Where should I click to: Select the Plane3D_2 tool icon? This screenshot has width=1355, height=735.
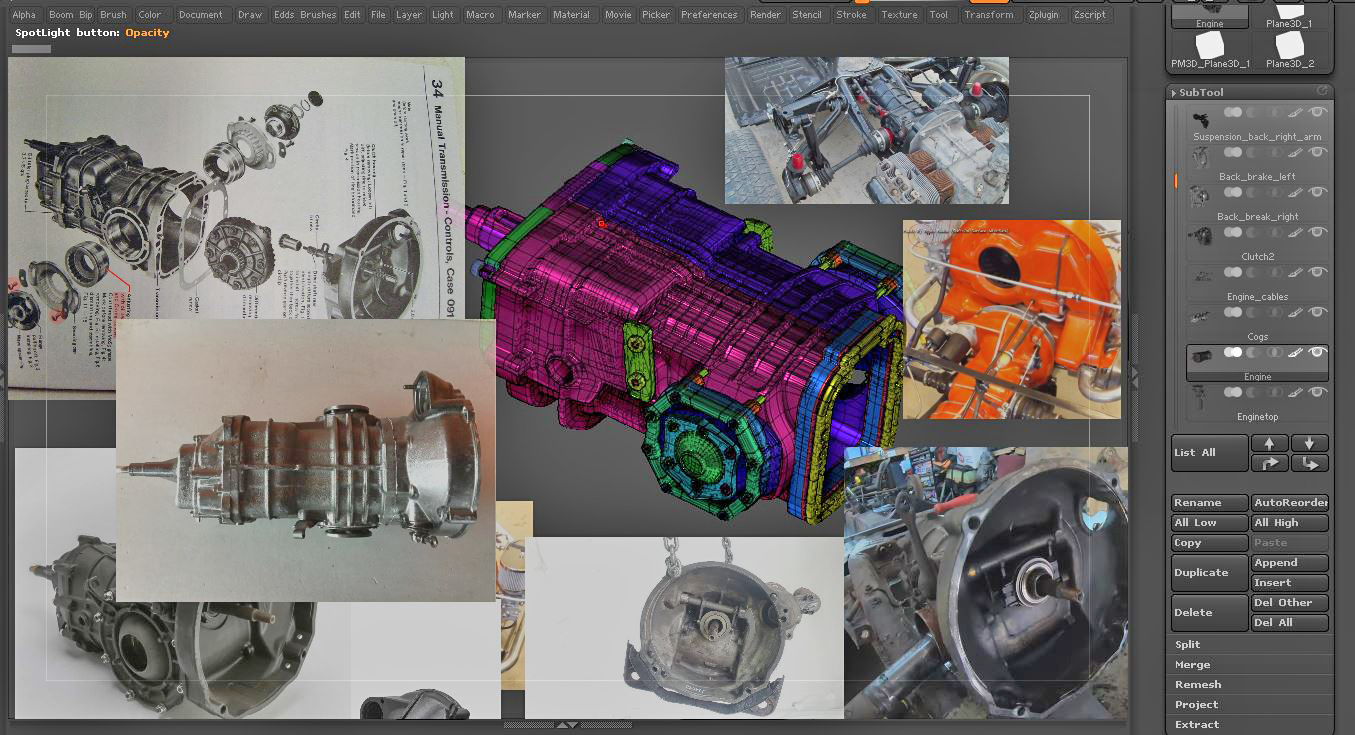tap(1289, 46)
